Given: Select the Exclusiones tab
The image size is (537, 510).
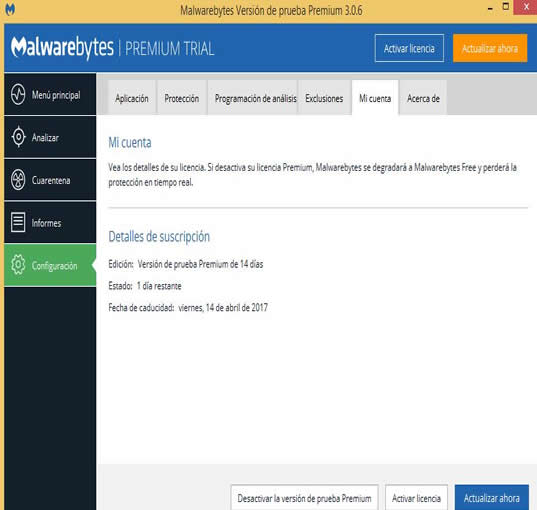Looking at the screenshot, I should (x=324, y=98).
